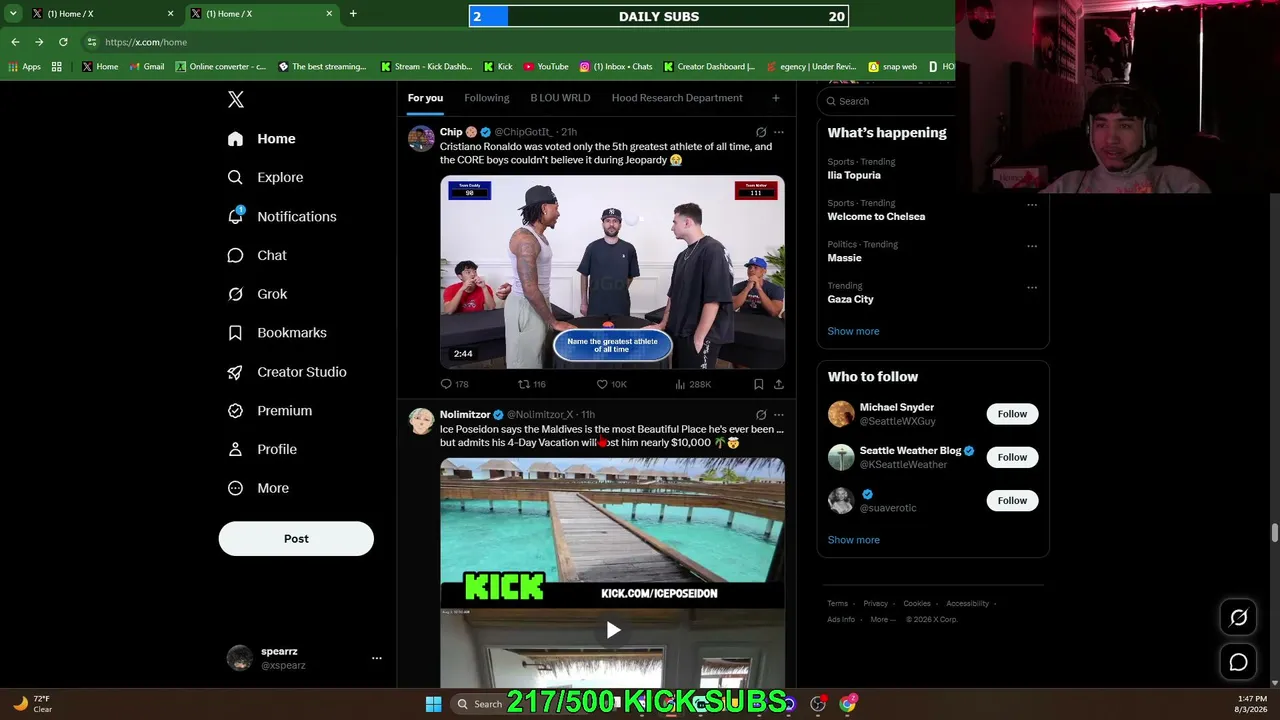Share Chip's Ronaldo post

(x=778, y=384)
